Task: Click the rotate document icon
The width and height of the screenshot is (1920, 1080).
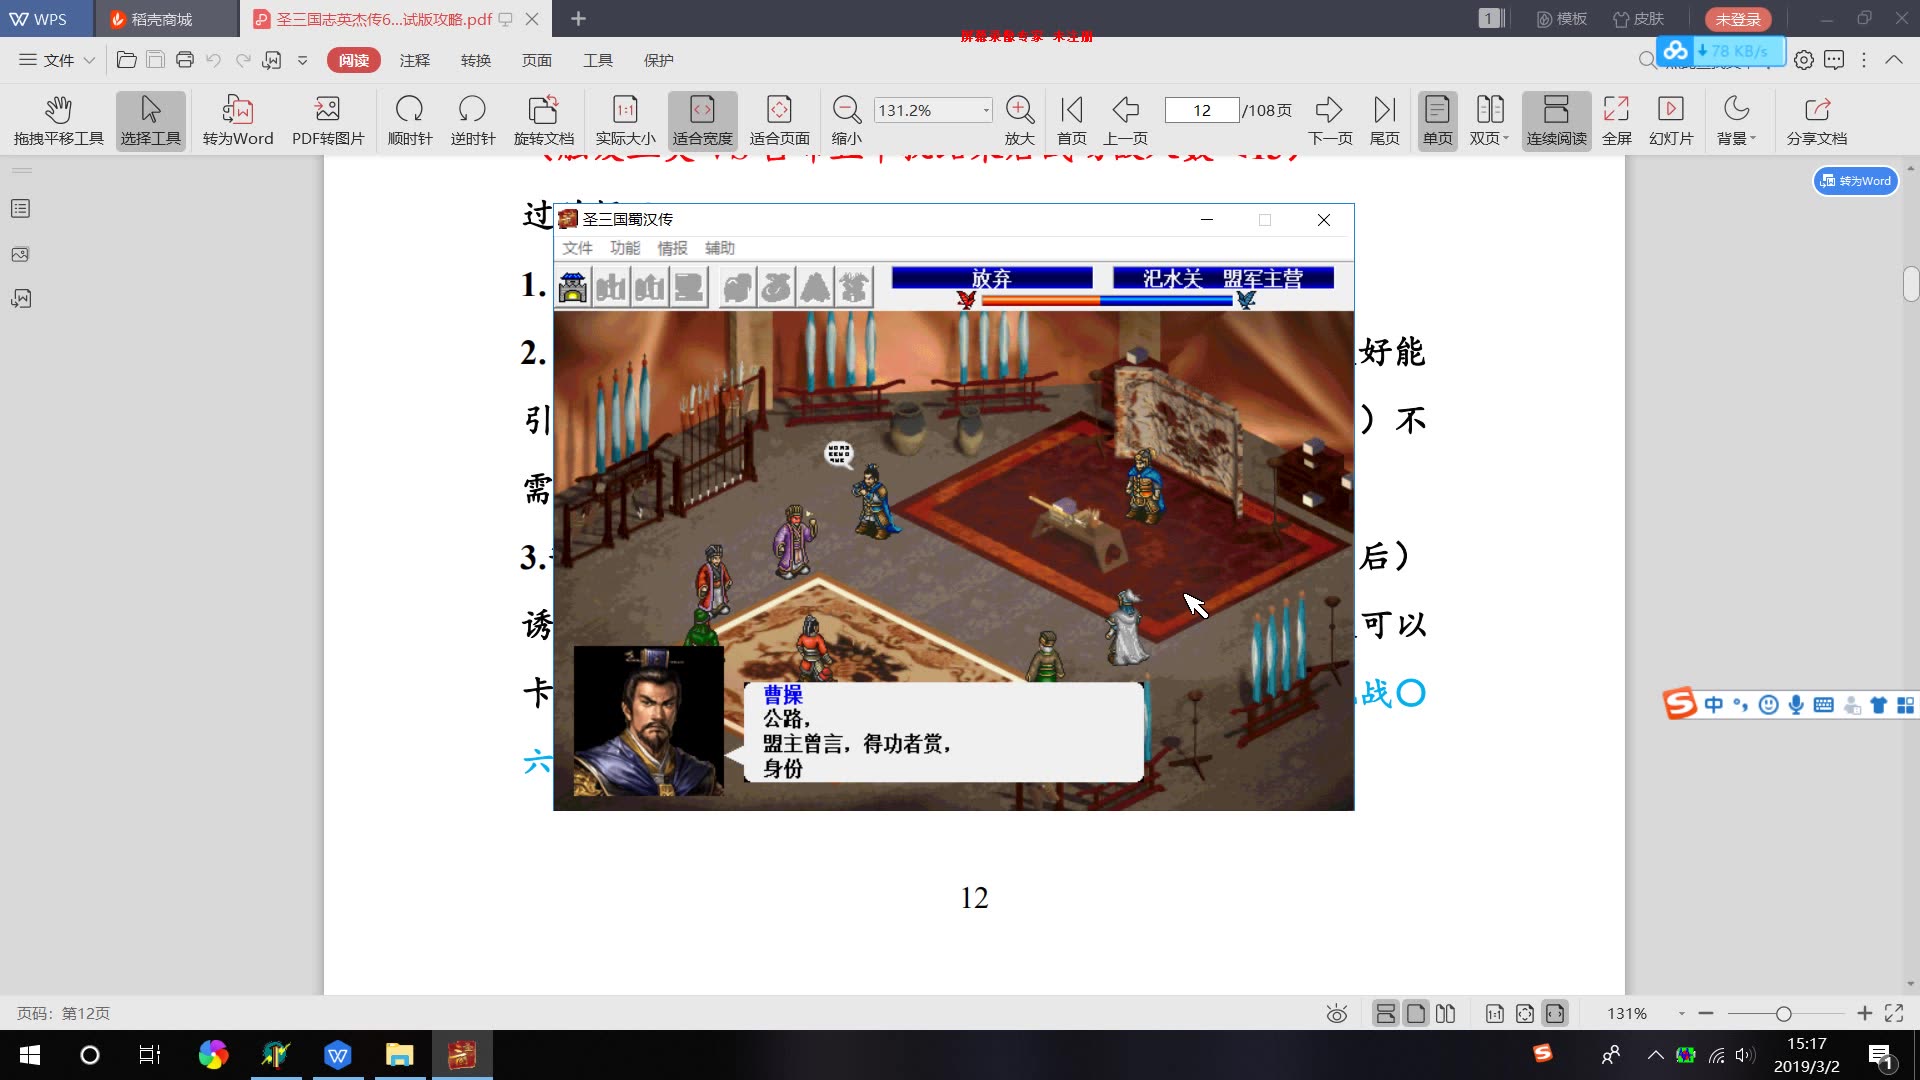Action: pos(544,121)
